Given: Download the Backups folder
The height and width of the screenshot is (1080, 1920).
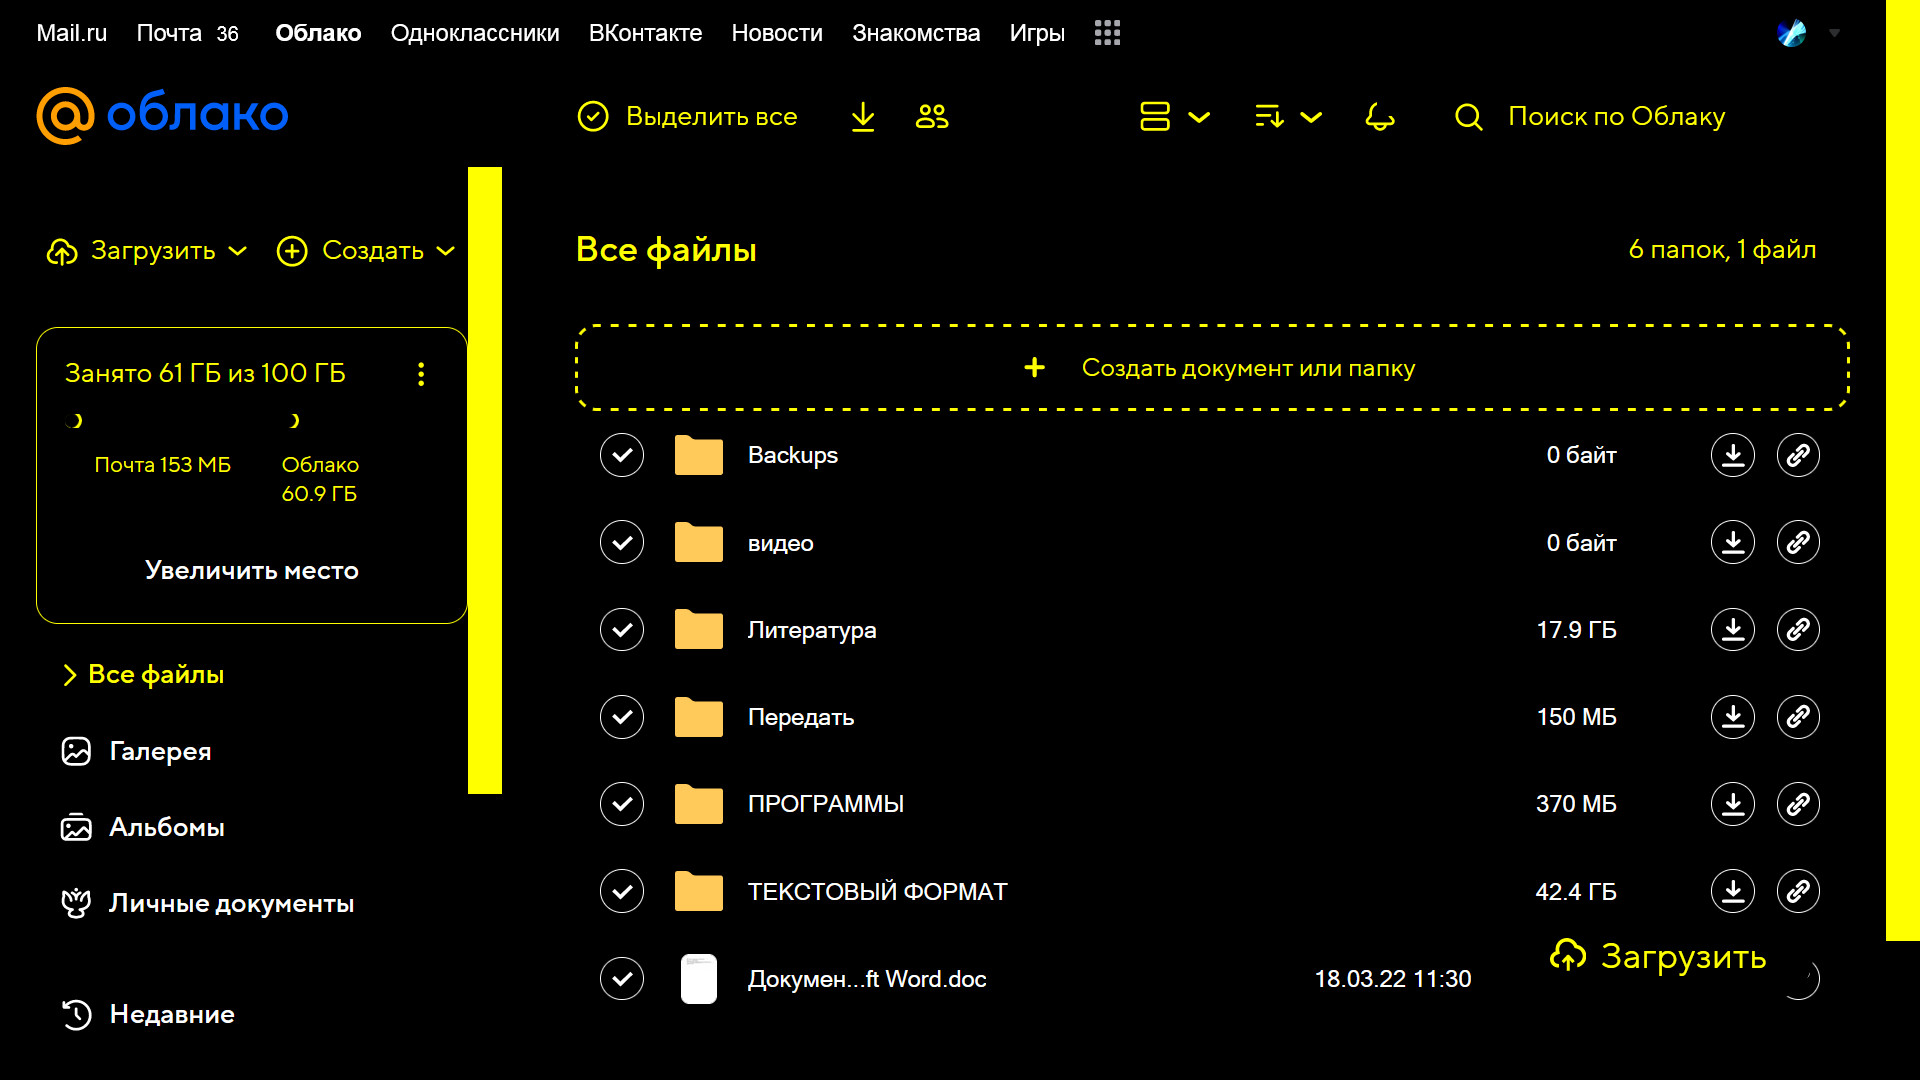Looking at the screenshot, I should click(x=1733, y=455).
